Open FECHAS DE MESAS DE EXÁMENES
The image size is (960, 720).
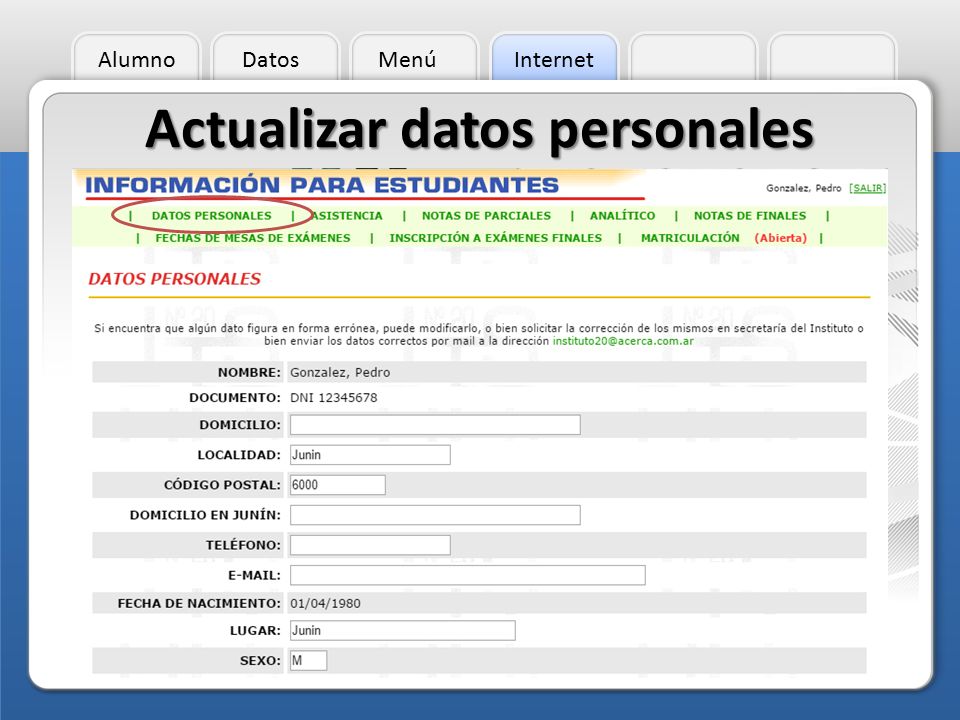pyautogui.click(x=253, y=238)
